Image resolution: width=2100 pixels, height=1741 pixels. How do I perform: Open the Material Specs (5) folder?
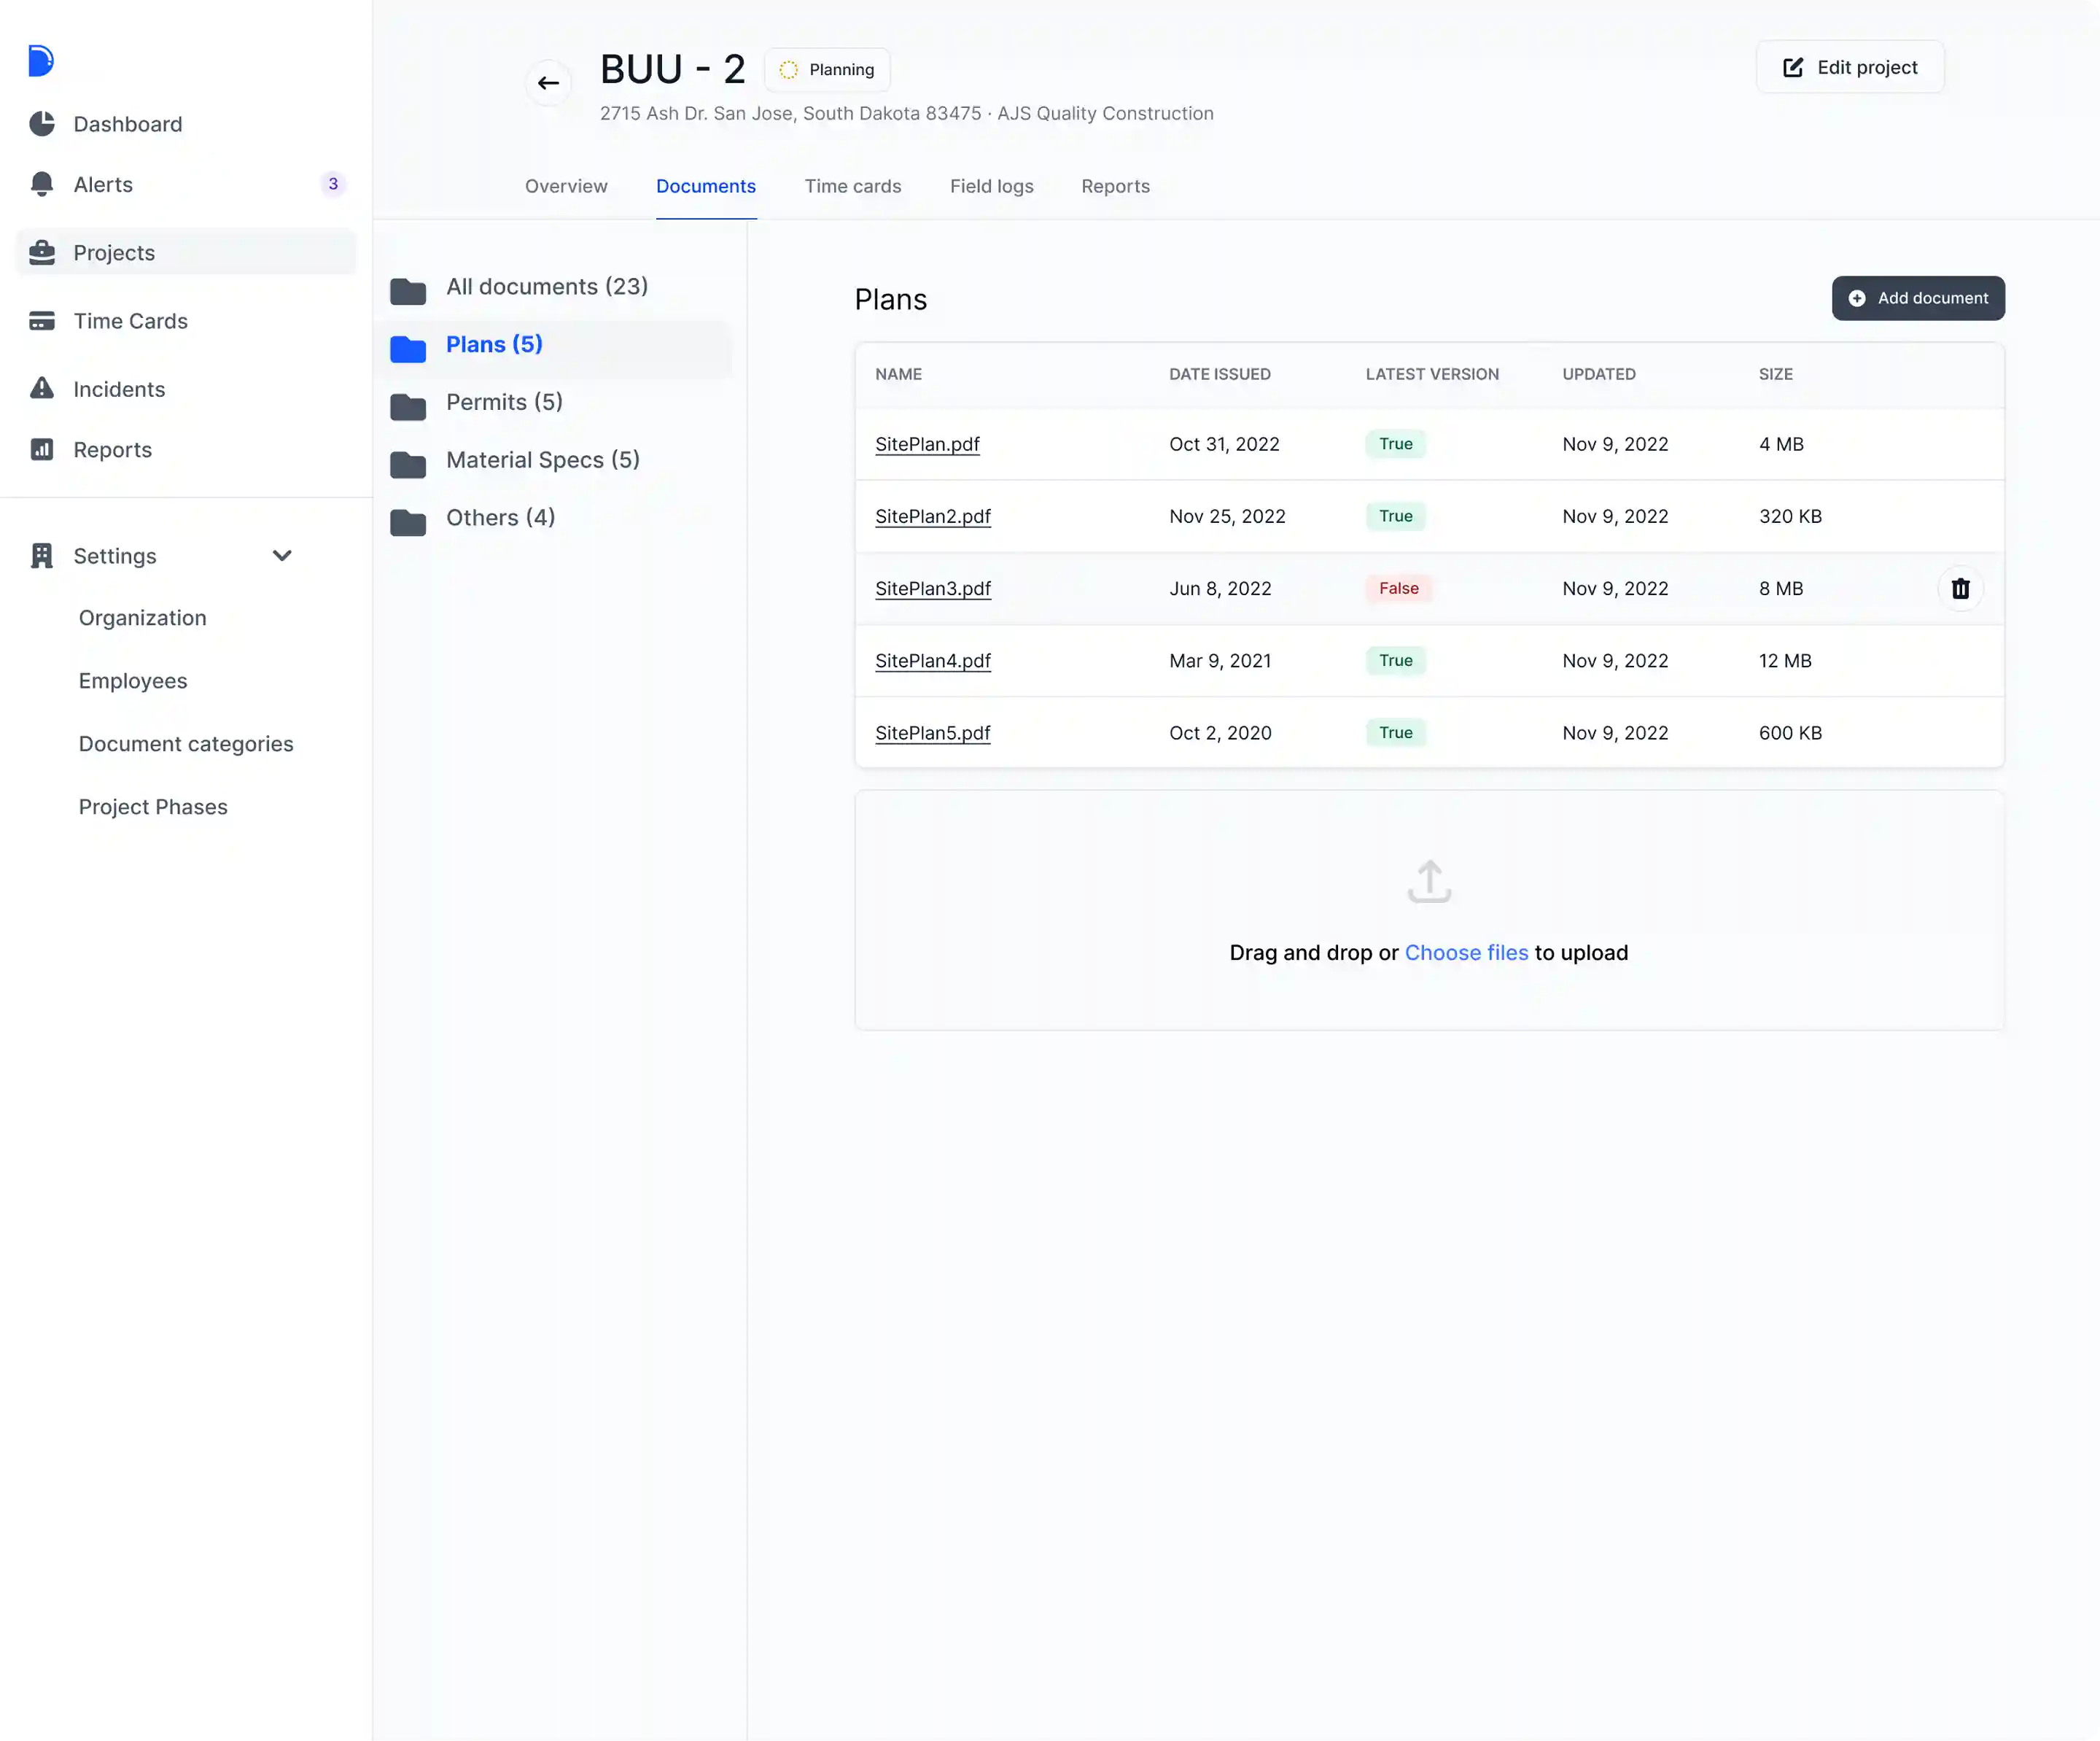click(x=542, y=460)
